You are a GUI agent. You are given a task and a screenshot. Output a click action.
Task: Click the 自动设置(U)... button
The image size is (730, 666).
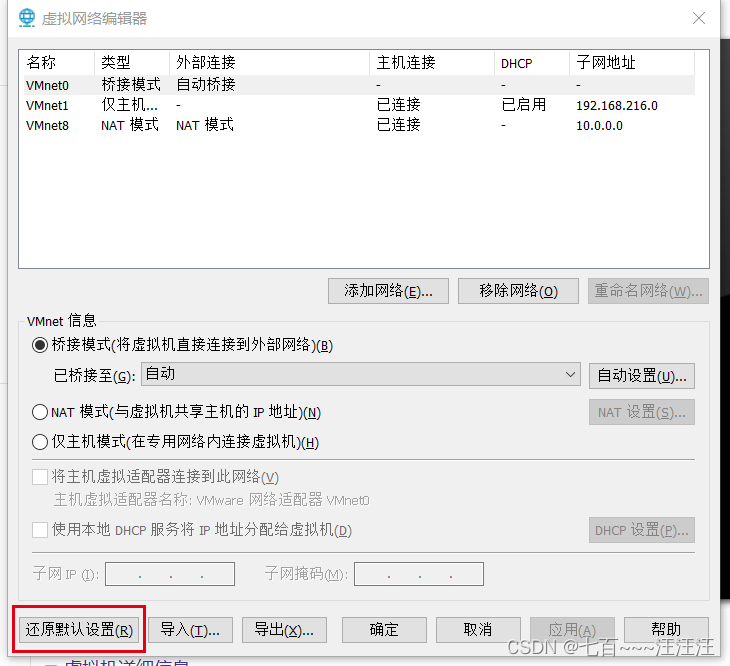pyautogui.click(x=642, y=376)
